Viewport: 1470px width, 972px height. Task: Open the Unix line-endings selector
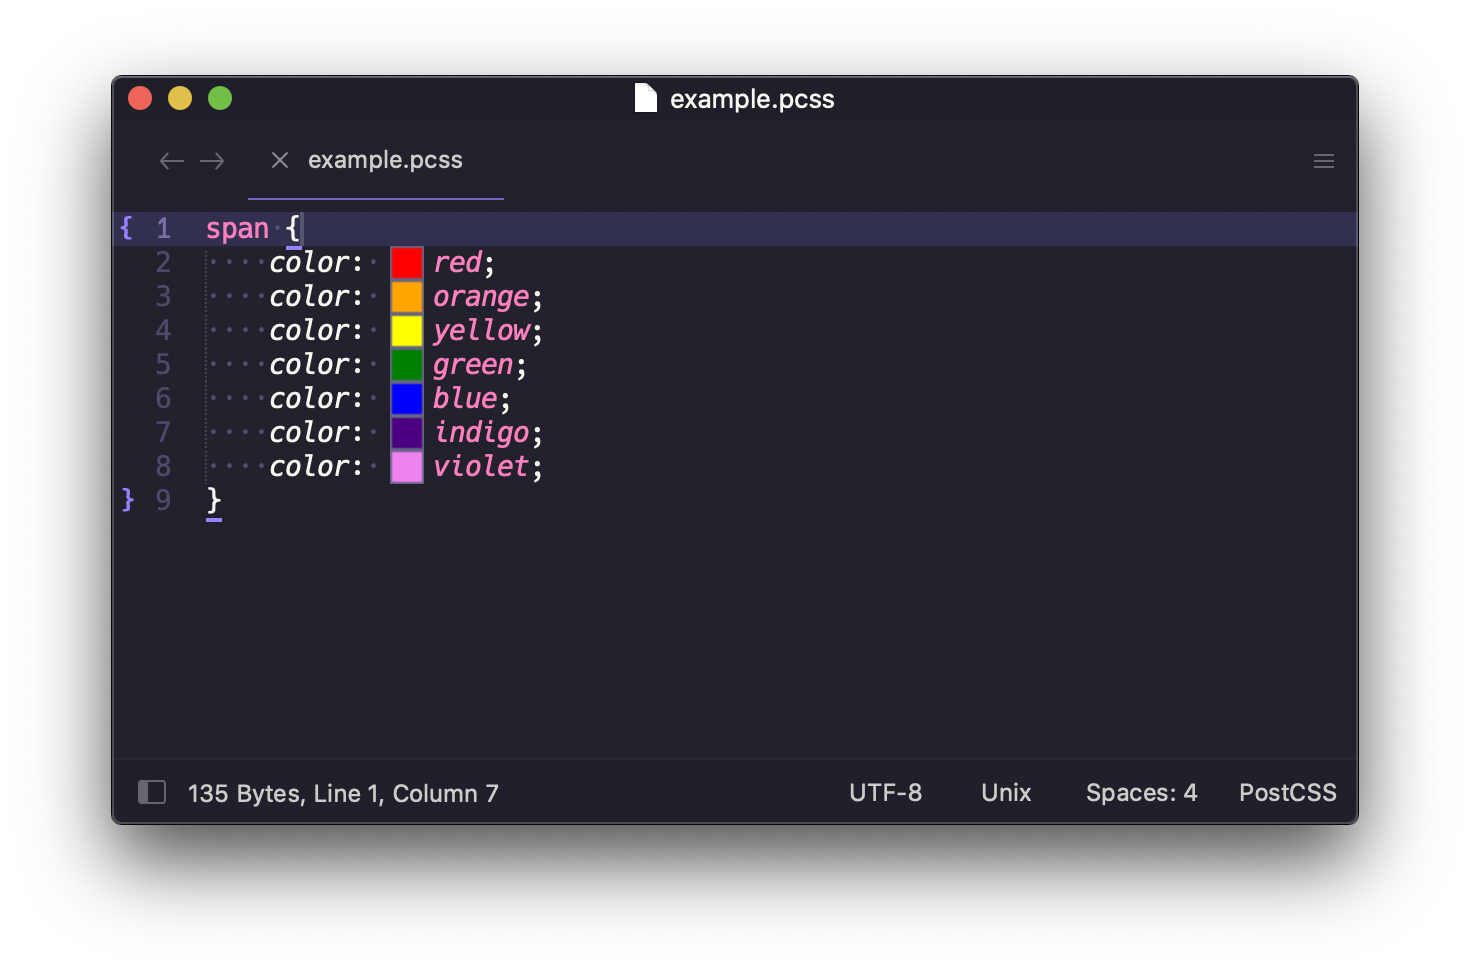[x=1005, y=792]
